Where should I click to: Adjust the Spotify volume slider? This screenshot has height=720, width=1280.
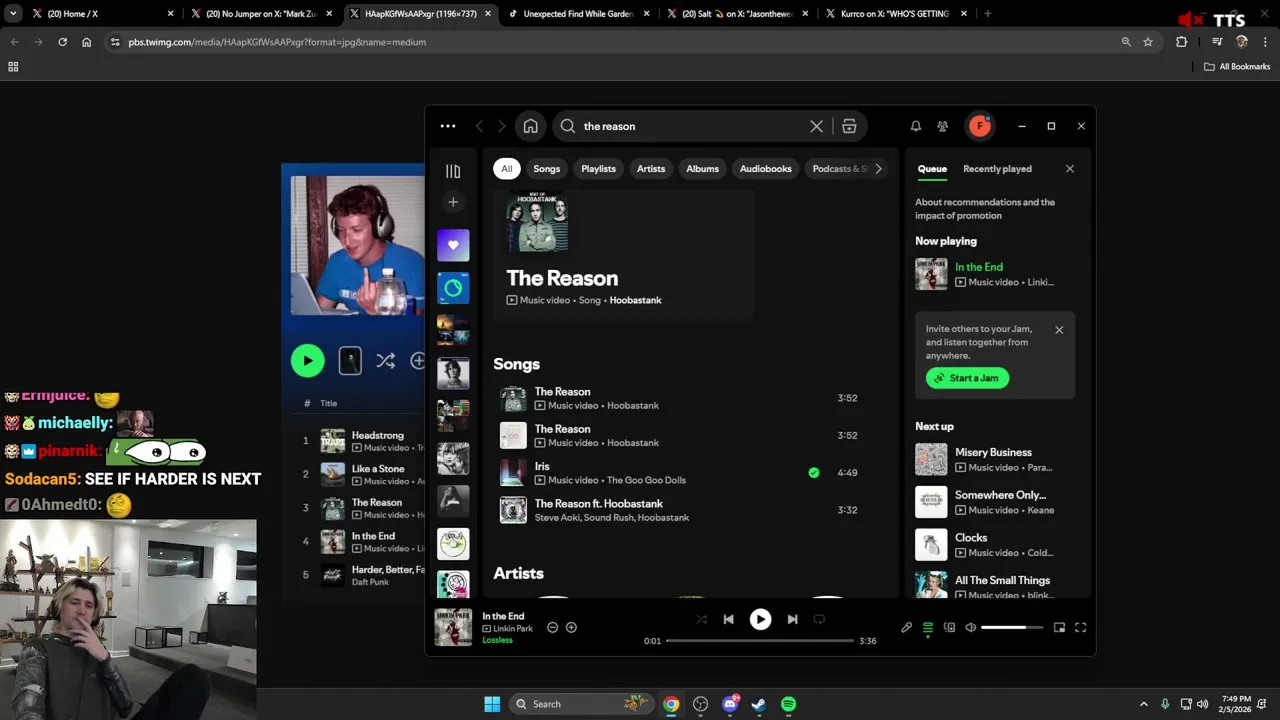point(1011,627)
